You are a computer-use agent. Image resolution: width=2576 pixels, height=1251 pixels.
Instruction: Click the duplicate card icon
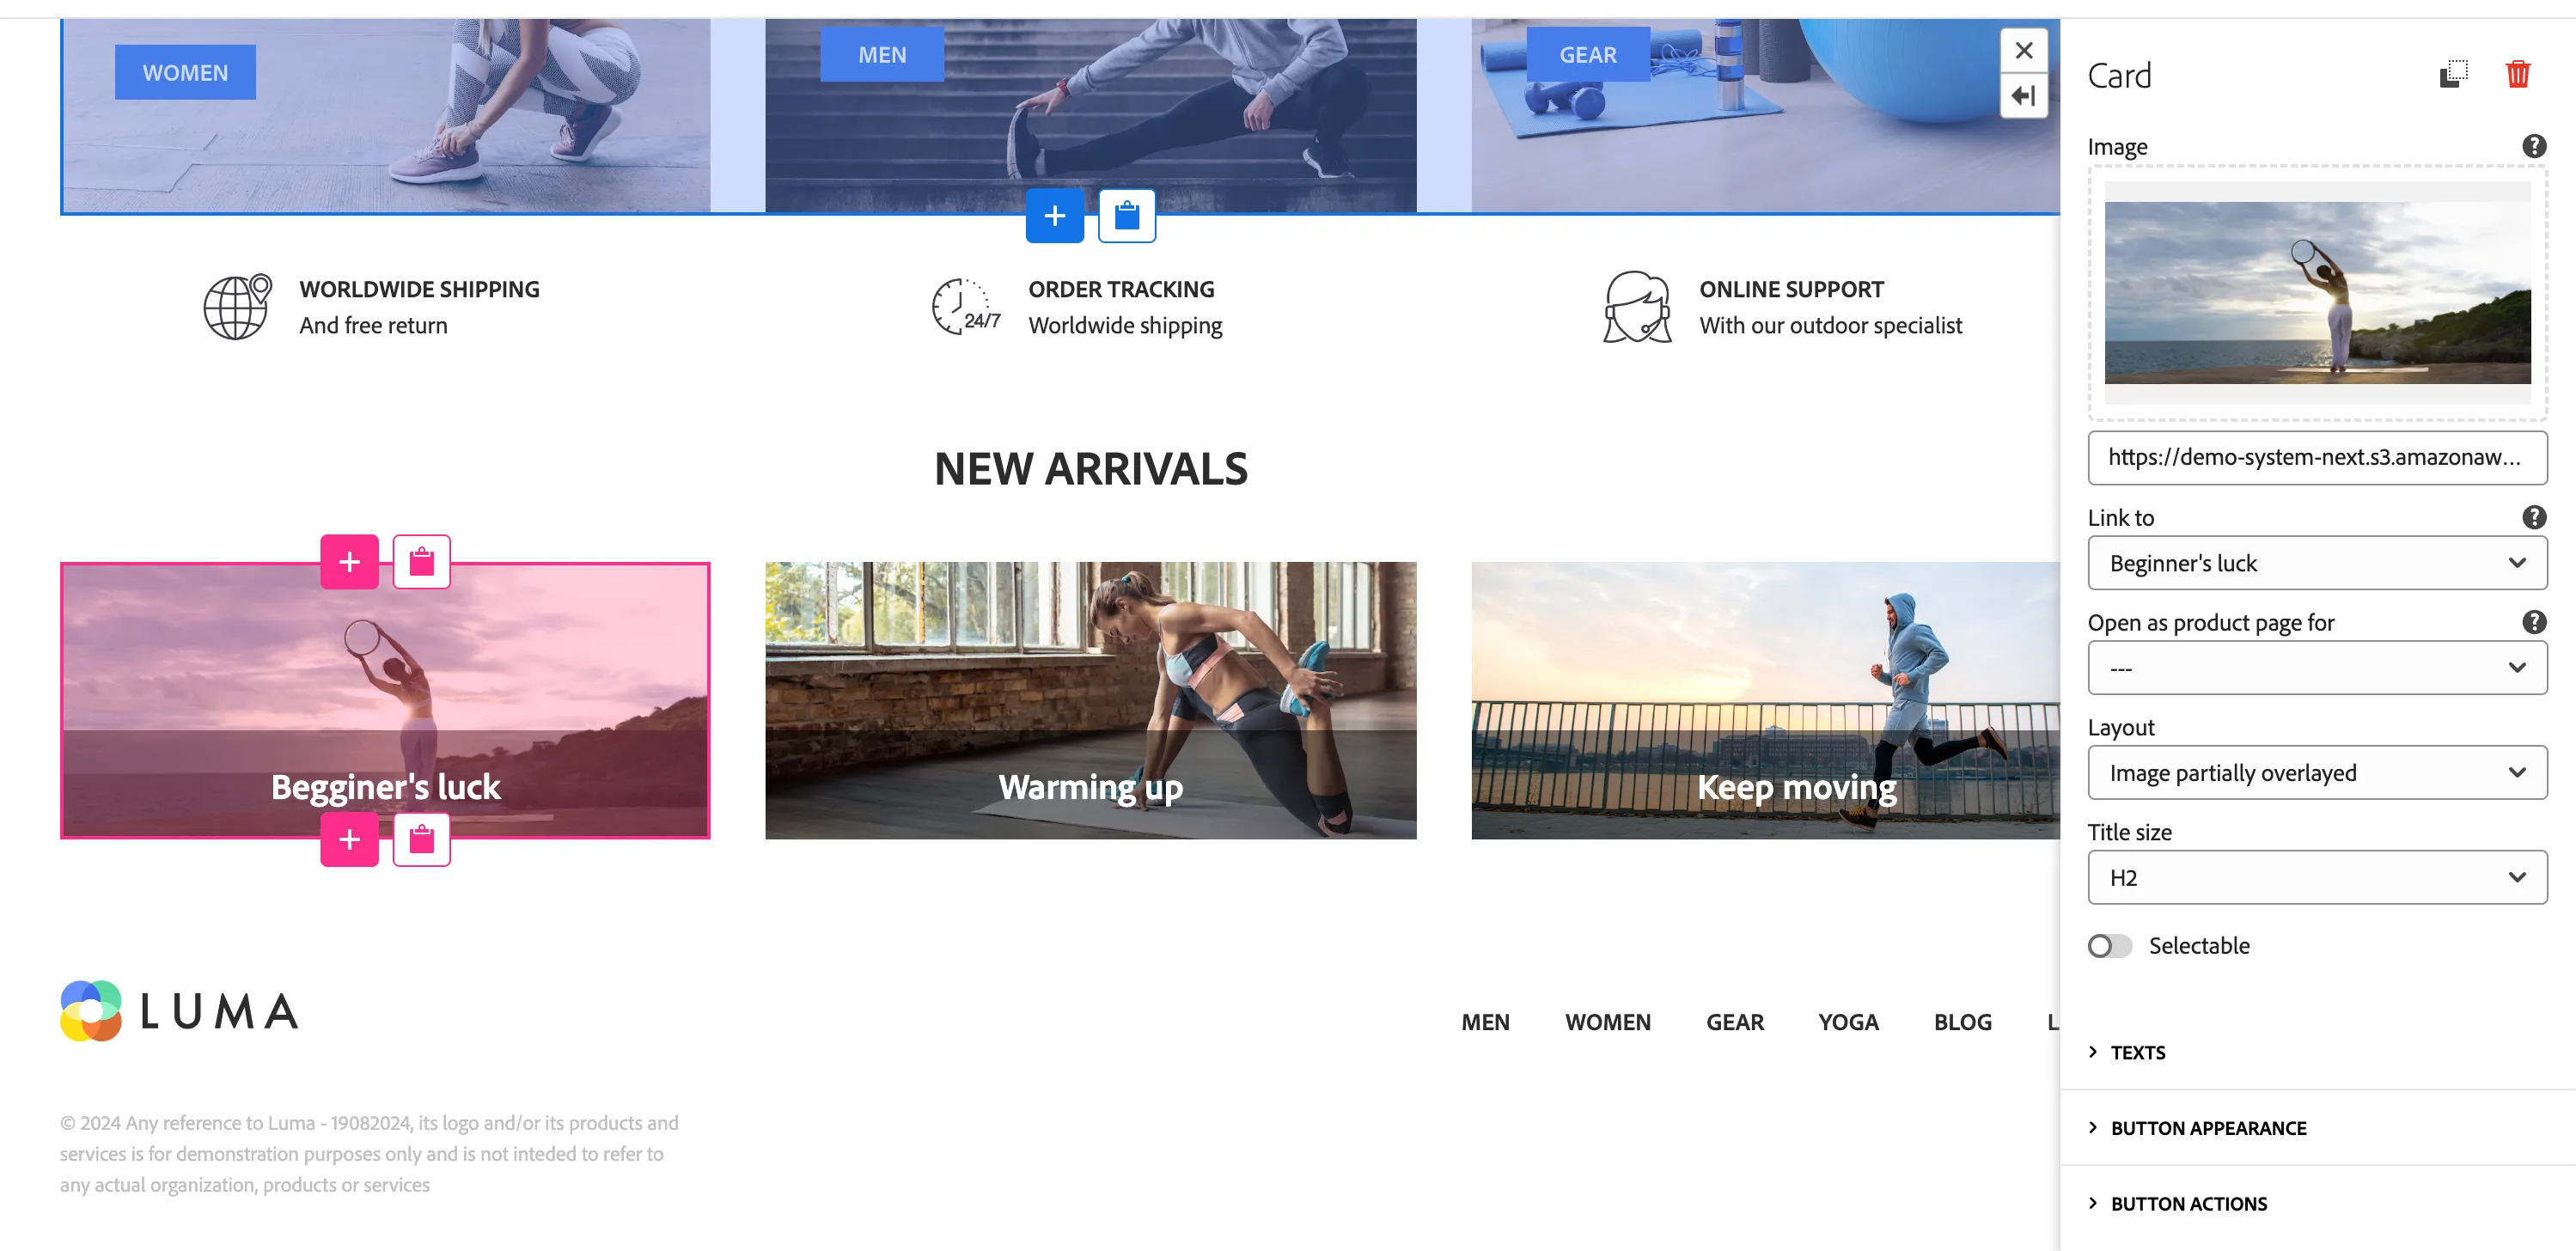[2453, 75]
